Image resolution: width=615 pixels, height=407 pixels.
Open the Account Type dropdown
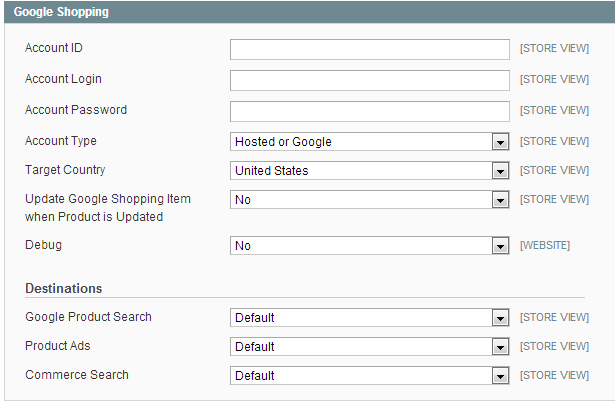tap(369, 142)
